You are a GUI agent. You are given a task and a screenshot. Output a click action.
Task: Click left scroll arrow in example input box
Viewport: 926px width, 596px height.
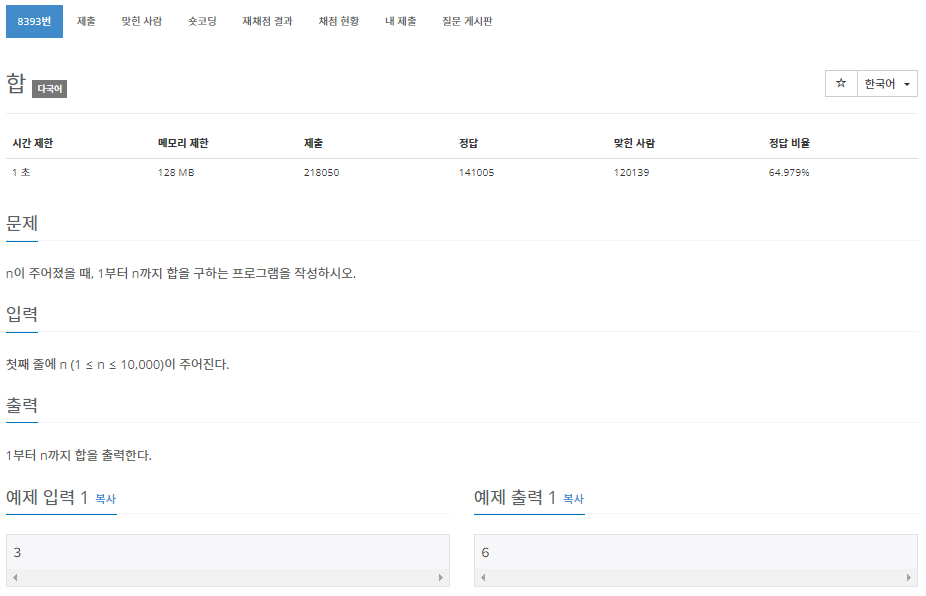pyautogui.click(x=15, y=577)
